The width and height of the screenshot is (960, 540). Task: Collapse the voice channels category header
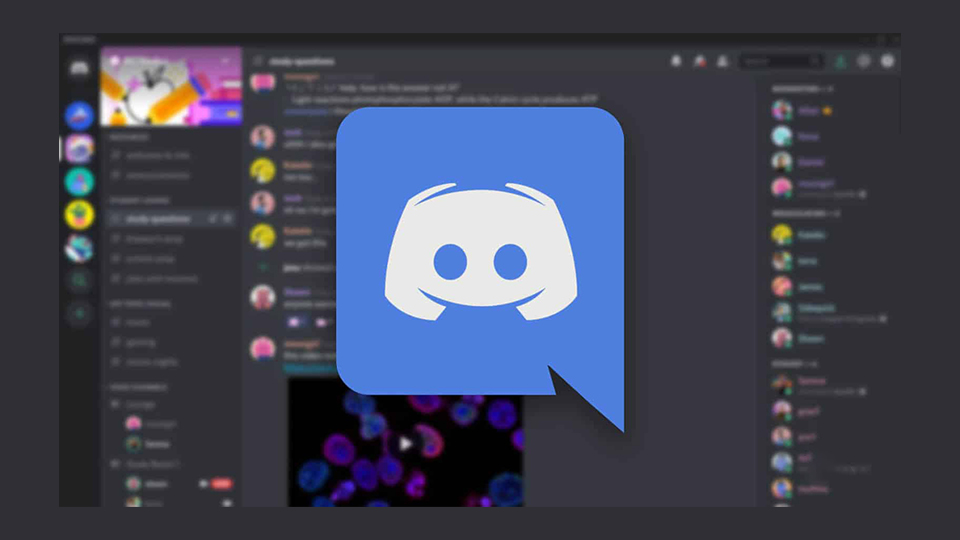[140, 387]
